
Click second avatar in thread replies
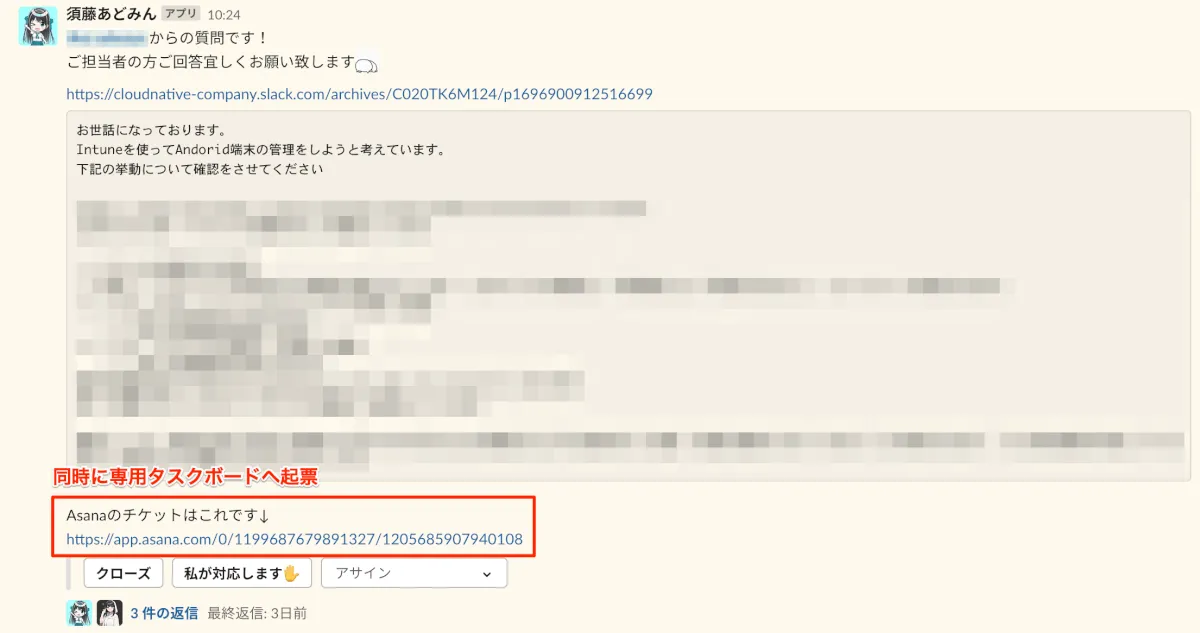click(x=109, y=613)
